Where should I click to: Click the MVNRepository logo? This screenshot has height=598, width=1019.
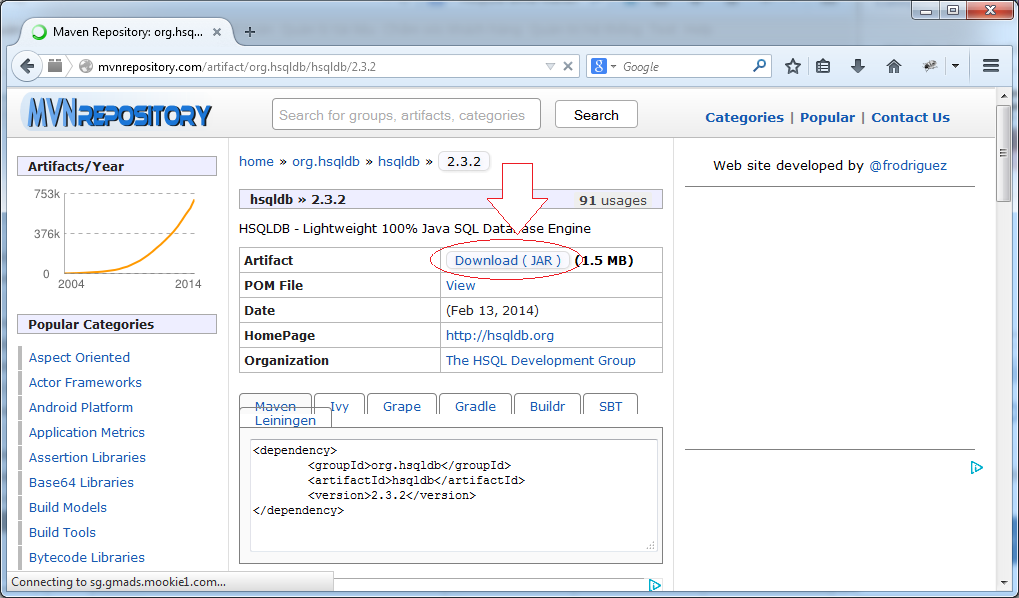coord(117,113)
